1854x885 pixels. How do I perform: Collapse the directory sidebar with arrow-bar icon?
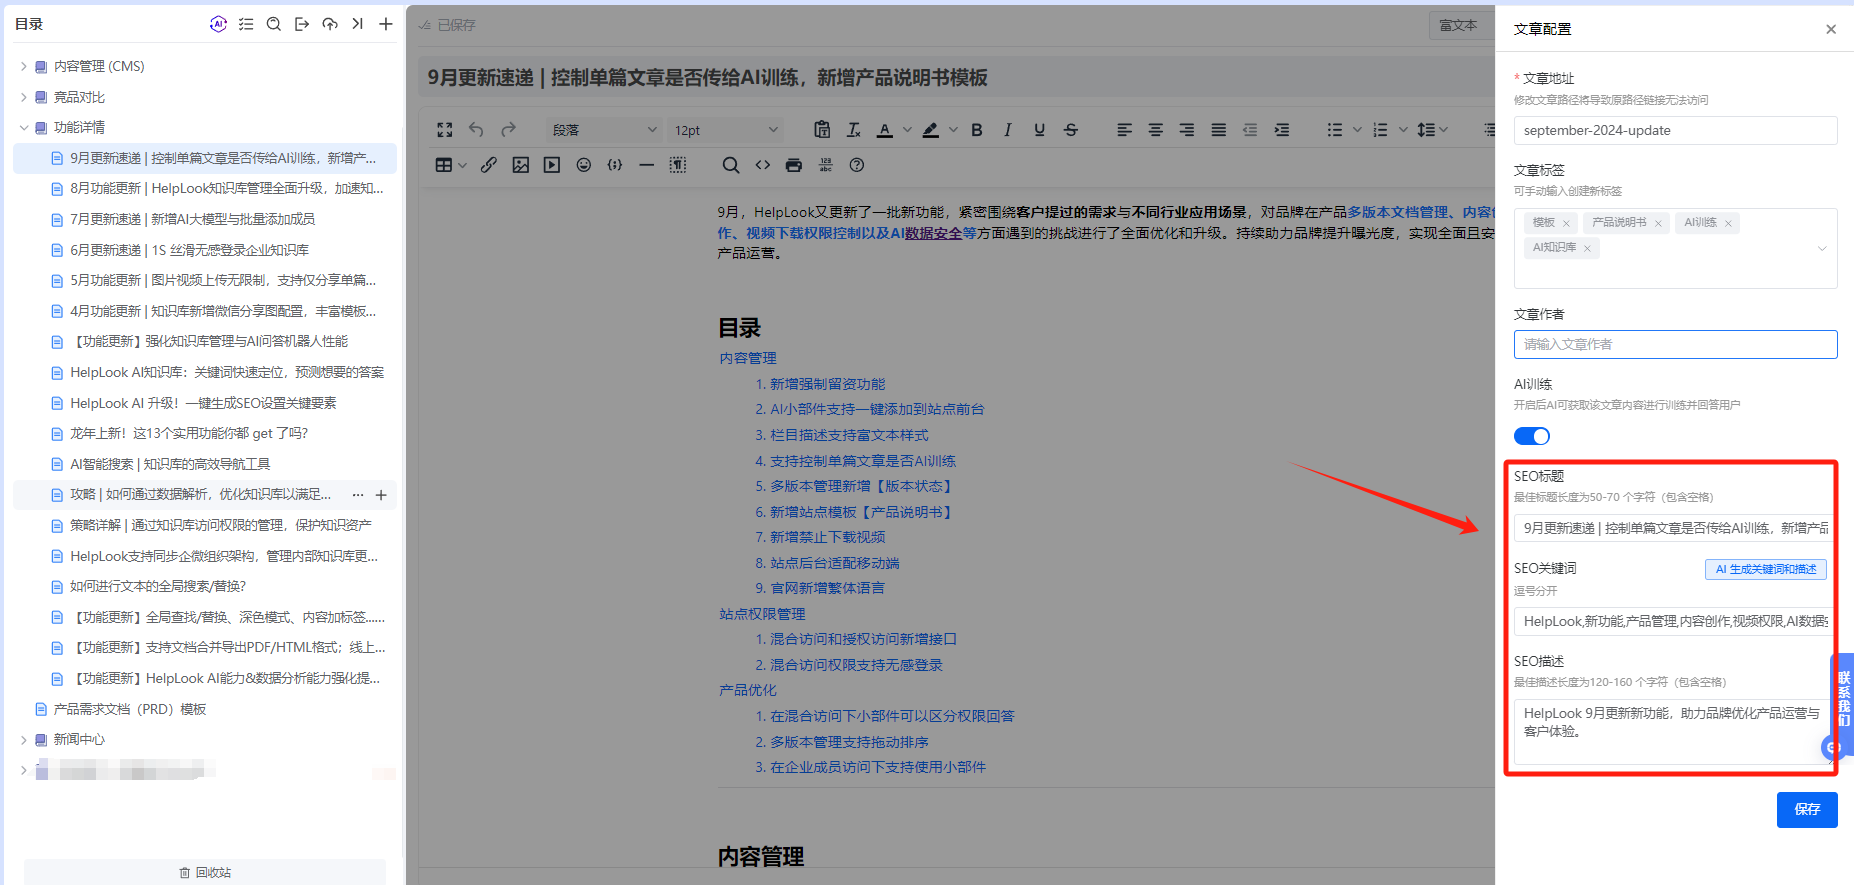pyautogui.click(x=357, y=24)
